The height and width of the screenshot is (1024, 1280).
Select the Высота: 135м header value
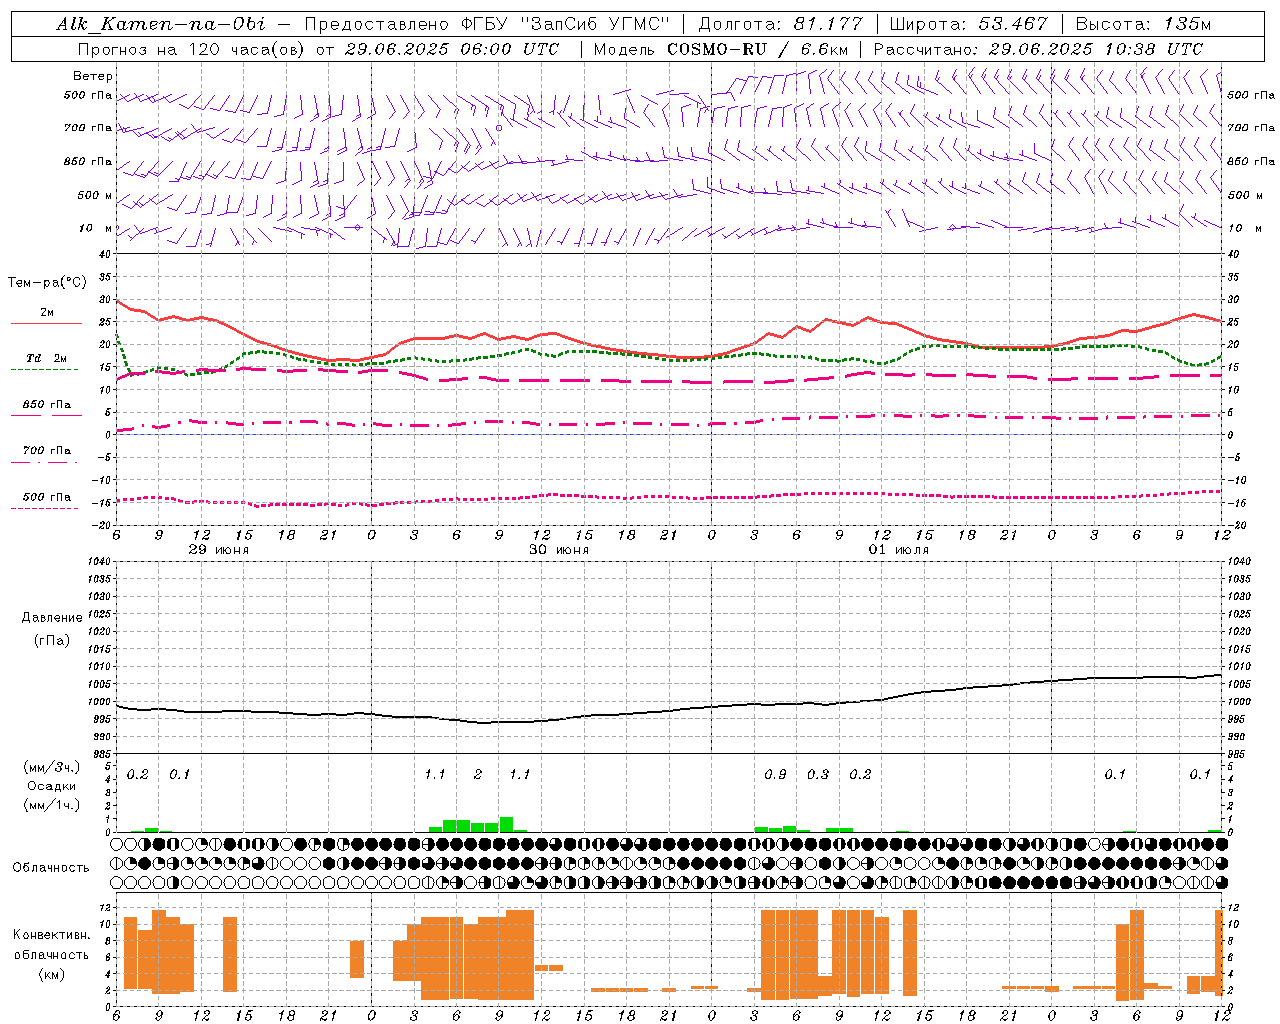[x=1144, y=24]
